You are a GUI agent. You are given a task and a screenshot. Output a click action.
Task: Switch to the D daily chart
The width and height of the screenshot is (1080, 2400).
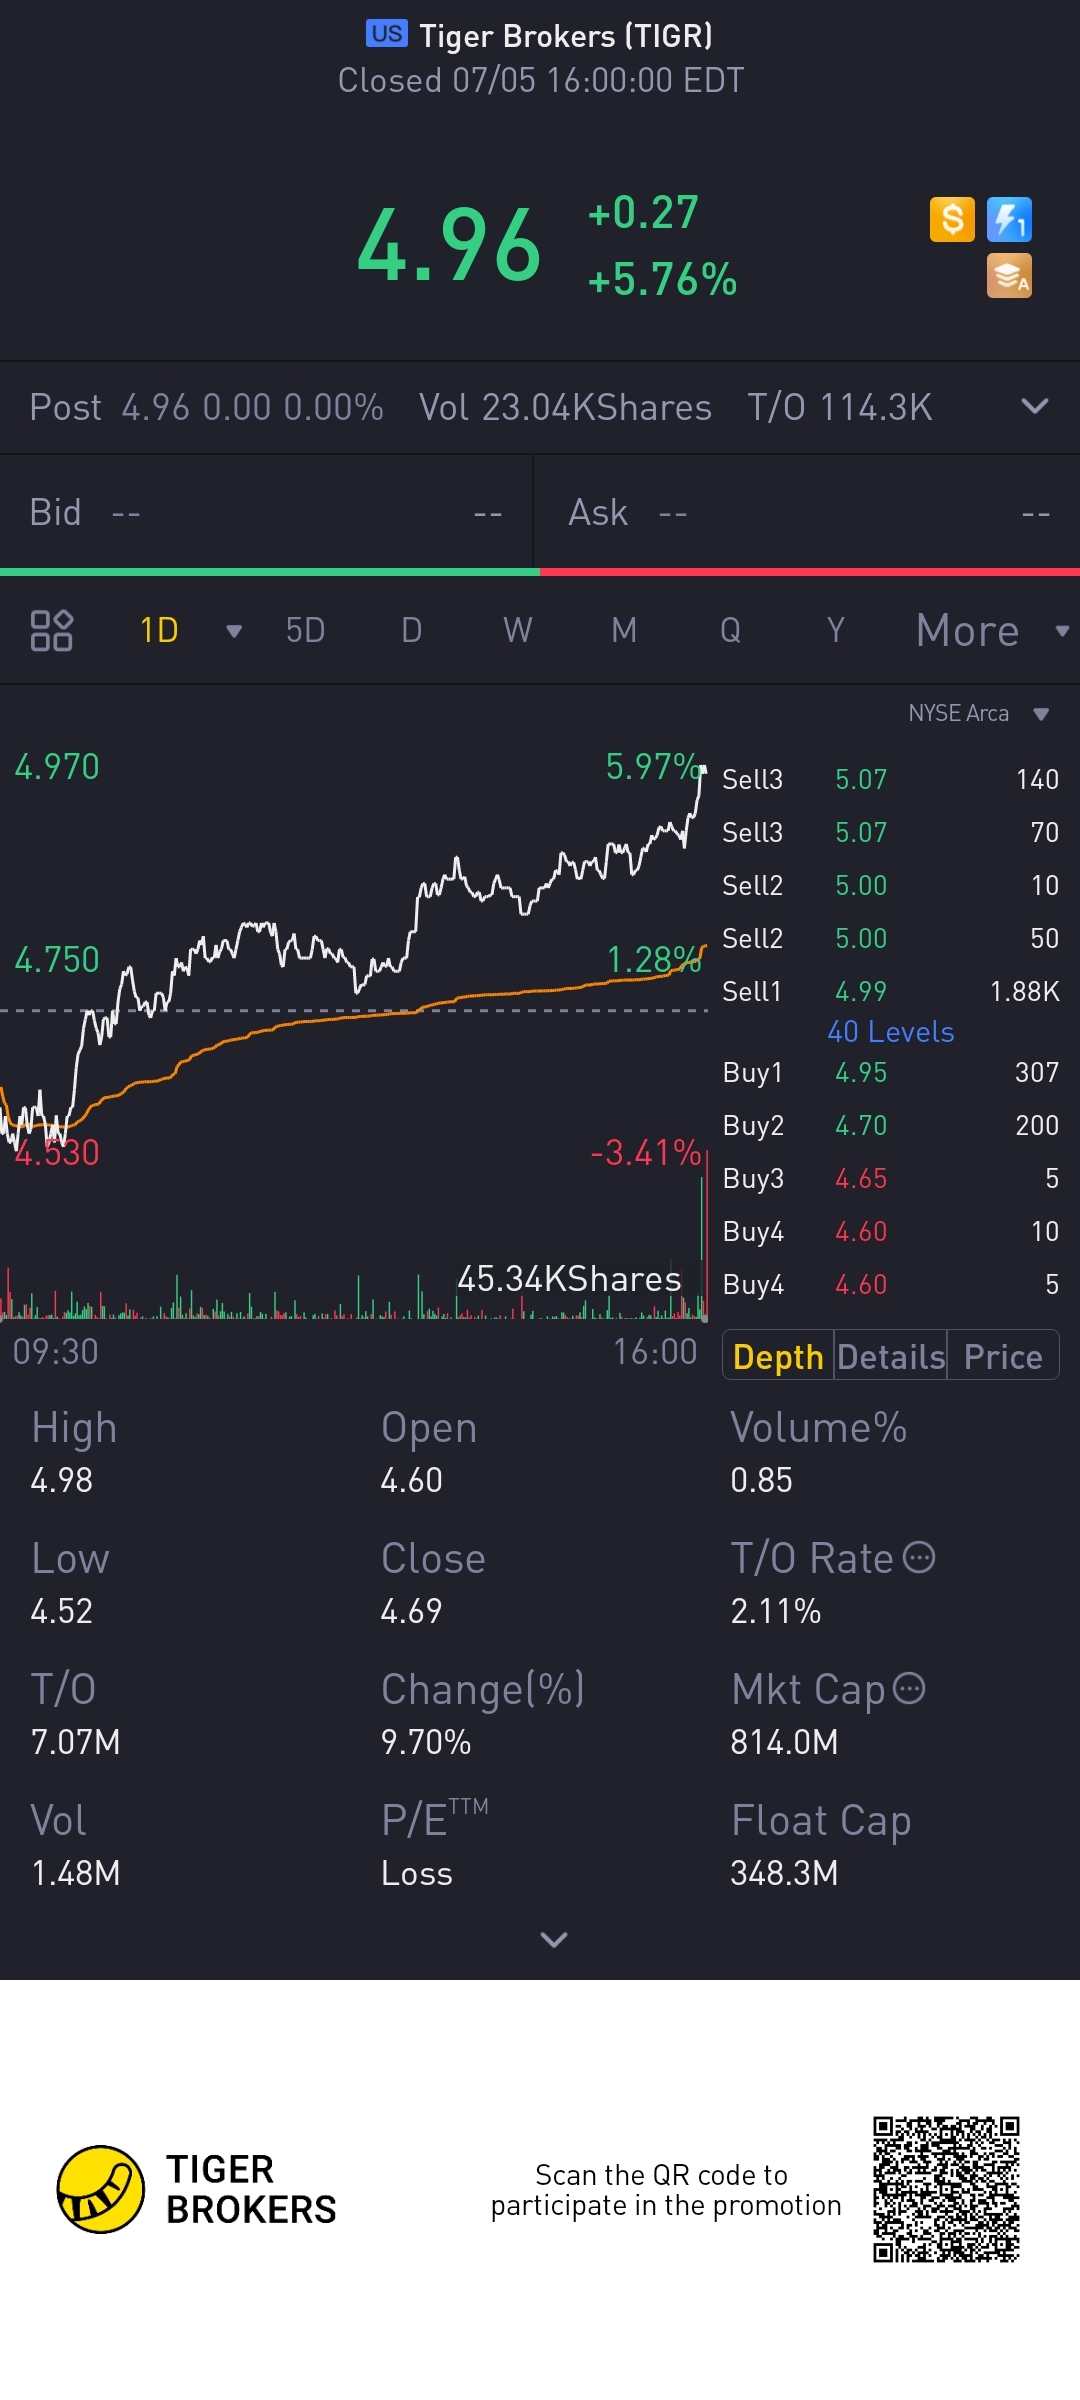coord(411,630)
